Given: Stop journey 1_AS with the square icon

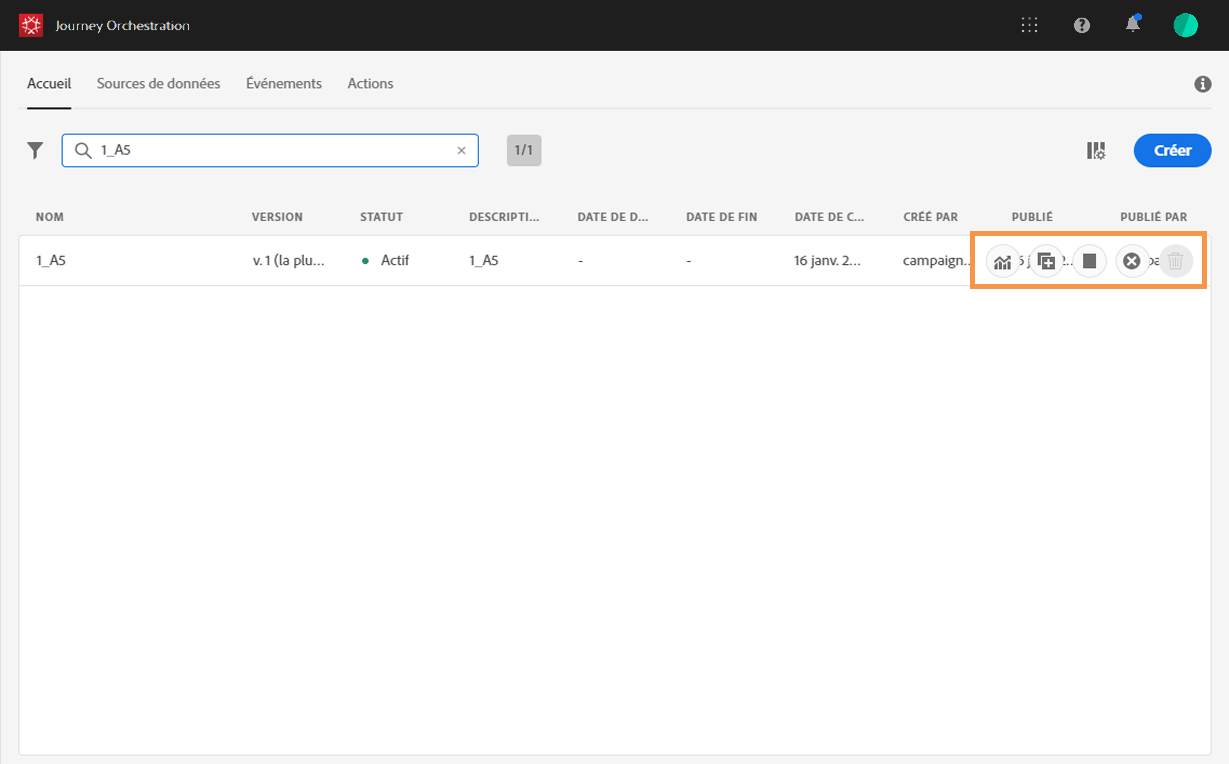Looking at the screenshot, I should click(1090, 261).
